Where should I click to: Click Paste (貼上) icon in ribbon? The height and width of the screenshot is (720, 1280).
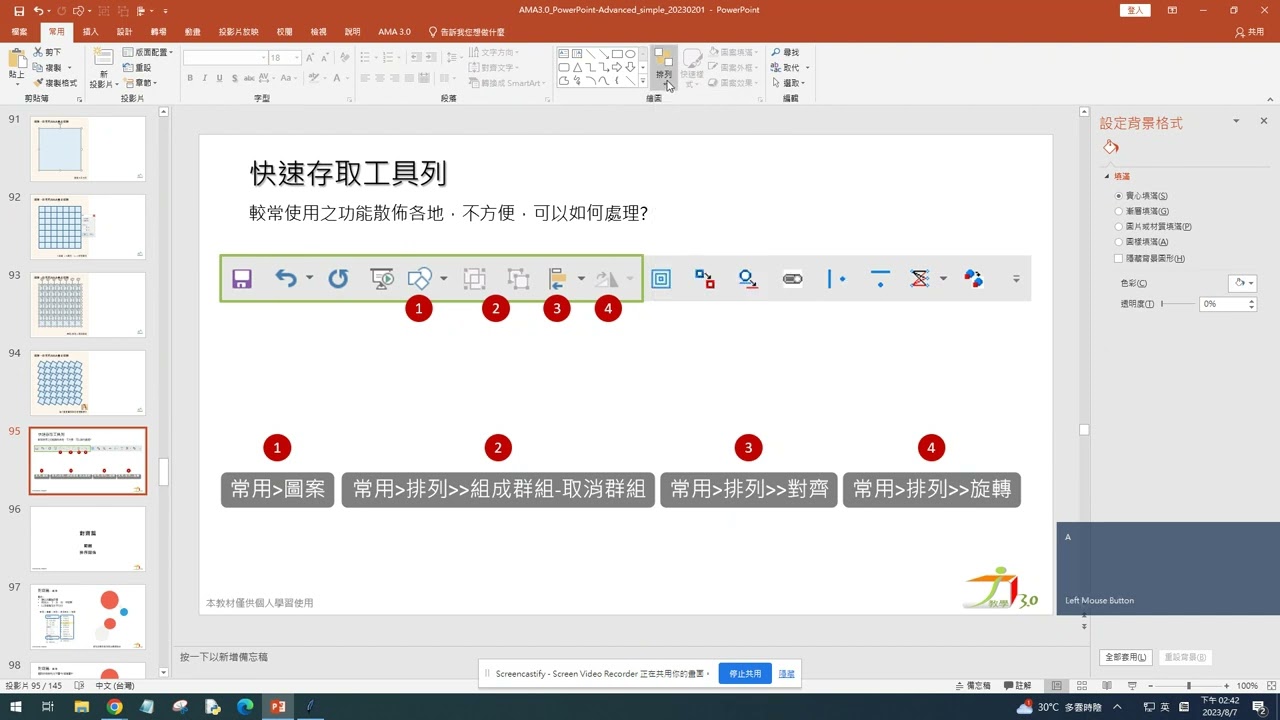(x=16, y=60)
